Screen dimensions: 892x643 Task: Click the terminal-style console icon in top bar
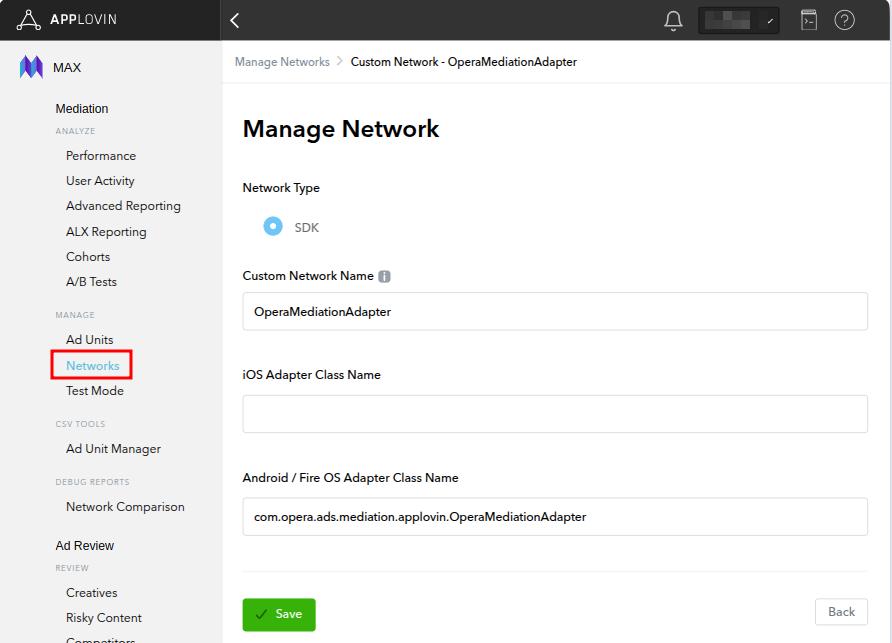(808, 20)
